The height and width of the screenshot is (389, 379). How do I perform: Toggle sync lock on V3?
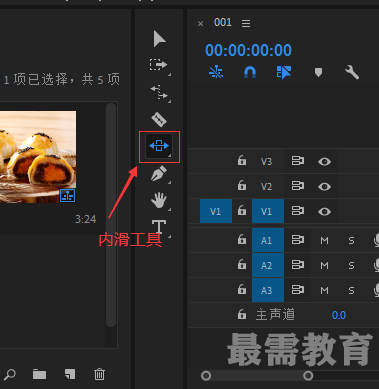(298, 161)
